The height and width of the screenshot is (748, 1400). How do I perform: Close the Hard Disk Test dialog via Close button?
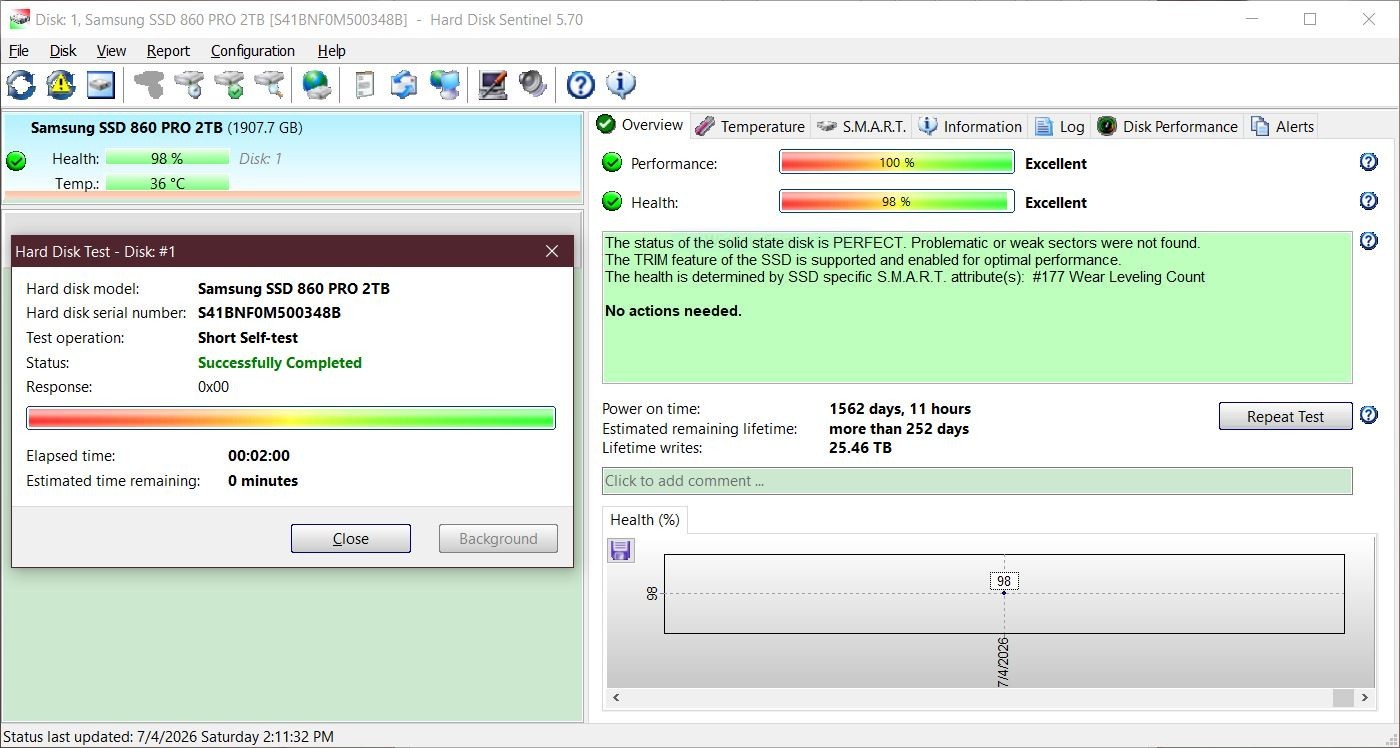pyautogui.click(x=351, y=538)
